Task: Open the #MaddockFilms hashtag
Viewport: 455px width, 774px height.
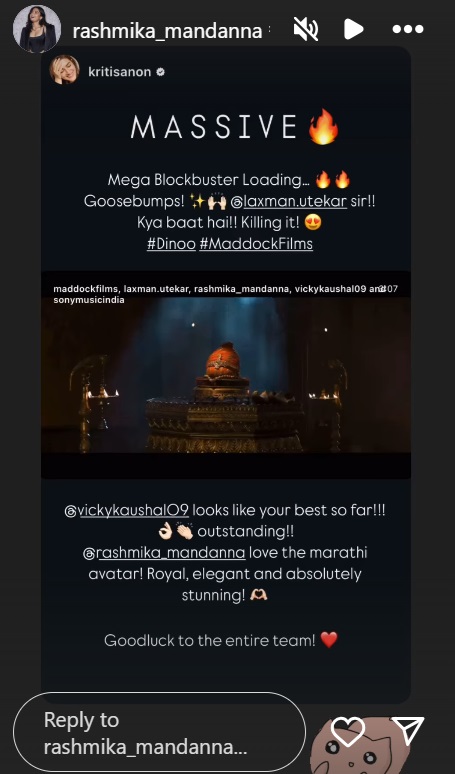Action: click(x=256, y=244)
